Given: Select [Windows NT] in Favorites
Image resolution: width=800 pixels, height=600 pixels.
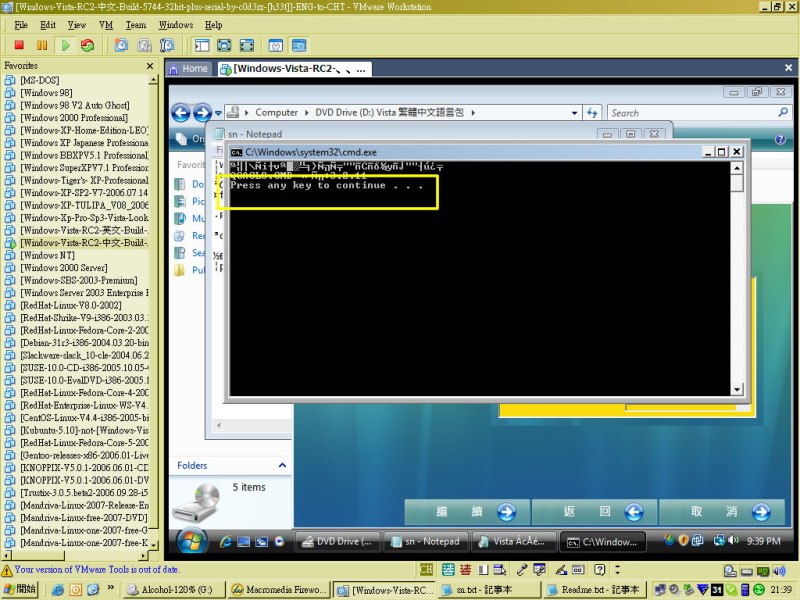Looking at the screenshot, I should (x=47, y=255).
